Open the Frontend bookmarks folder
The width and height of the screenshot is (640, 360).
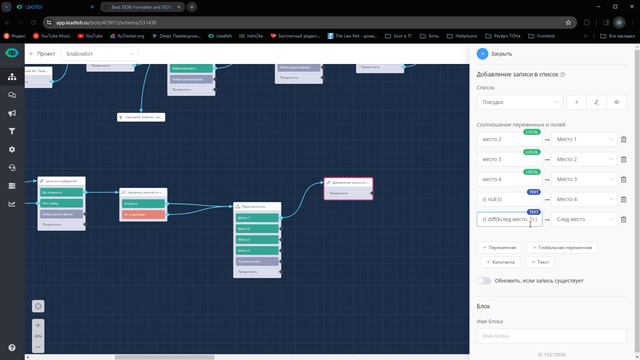point(542,36)
